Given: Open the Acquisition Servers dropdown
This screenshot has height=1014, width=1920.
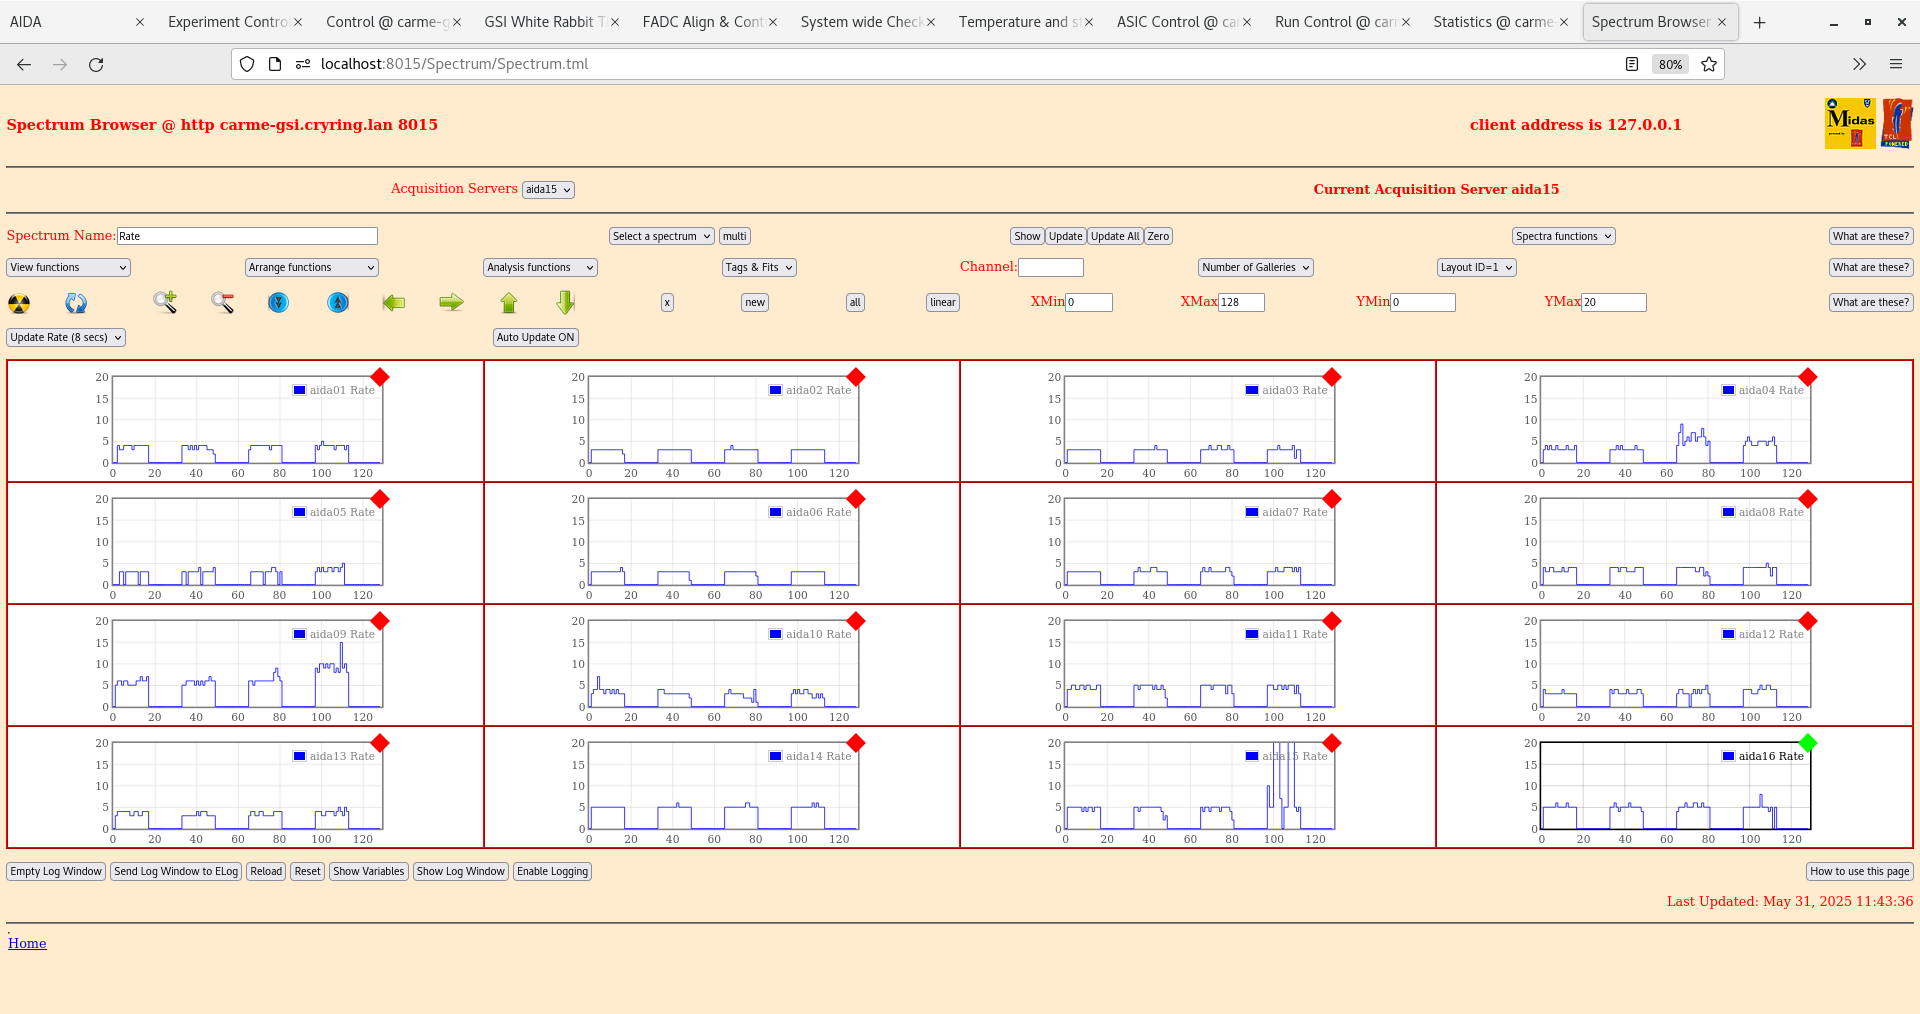Looking at the screenshot, I should (547, 189).
